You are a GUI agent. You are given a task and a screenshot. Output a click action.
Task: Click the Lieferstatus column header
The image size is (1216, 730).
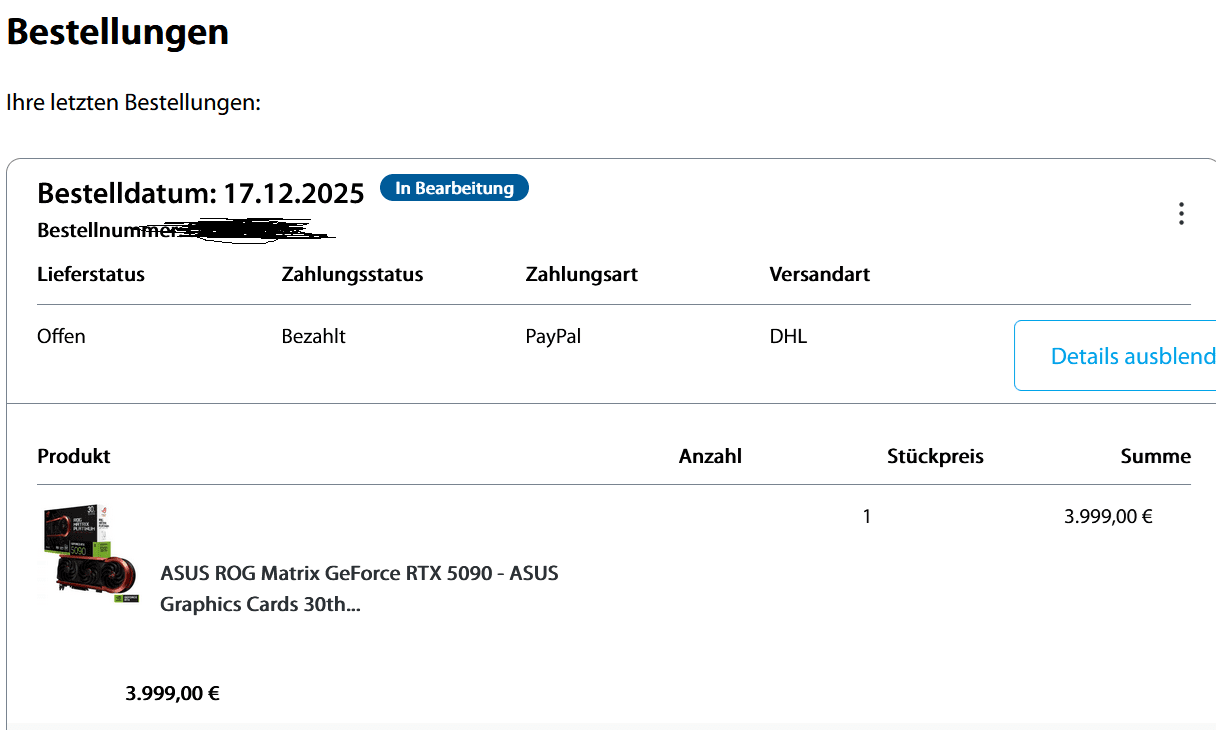(91, 274)
